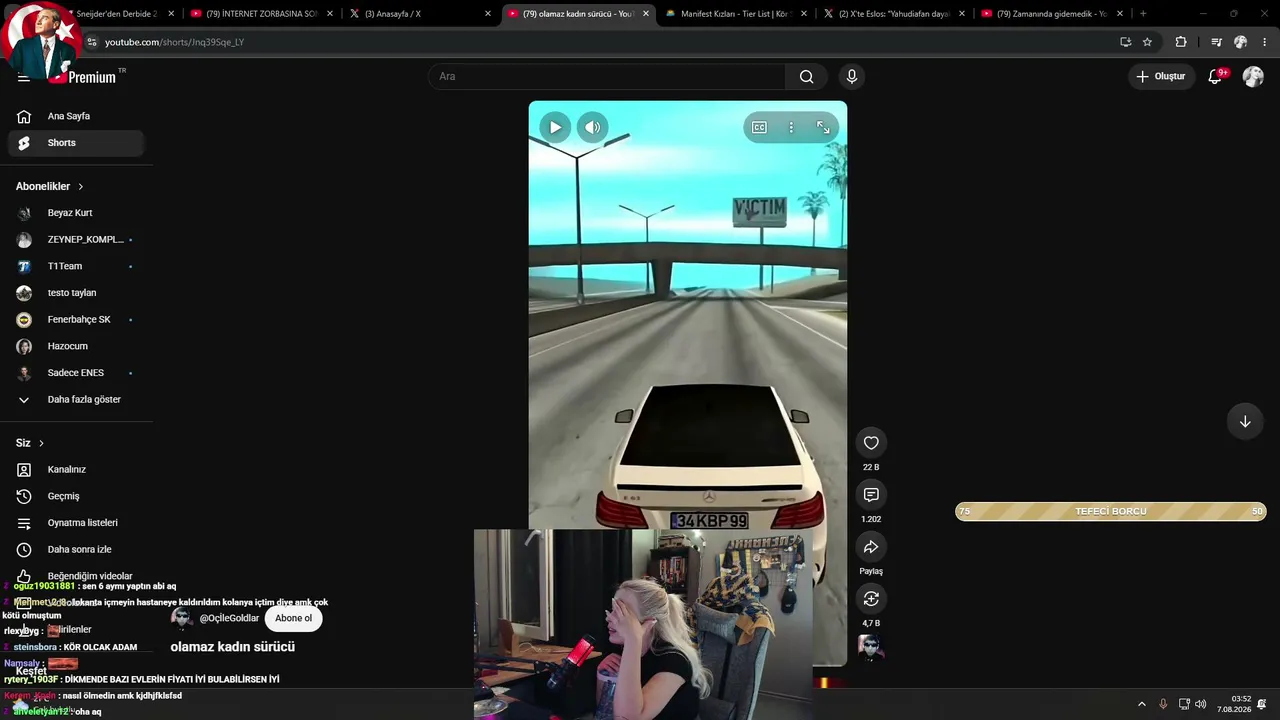
Task: Close the olamaz kadın sürücü tab
Action: tap(646, 14)
